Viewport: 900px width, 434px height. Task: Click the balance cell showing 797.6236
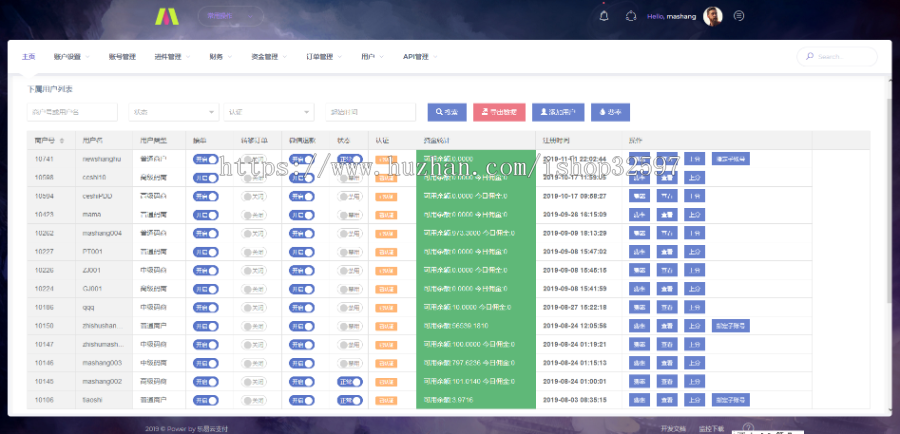pyautogui.click(x=476, y=363)
